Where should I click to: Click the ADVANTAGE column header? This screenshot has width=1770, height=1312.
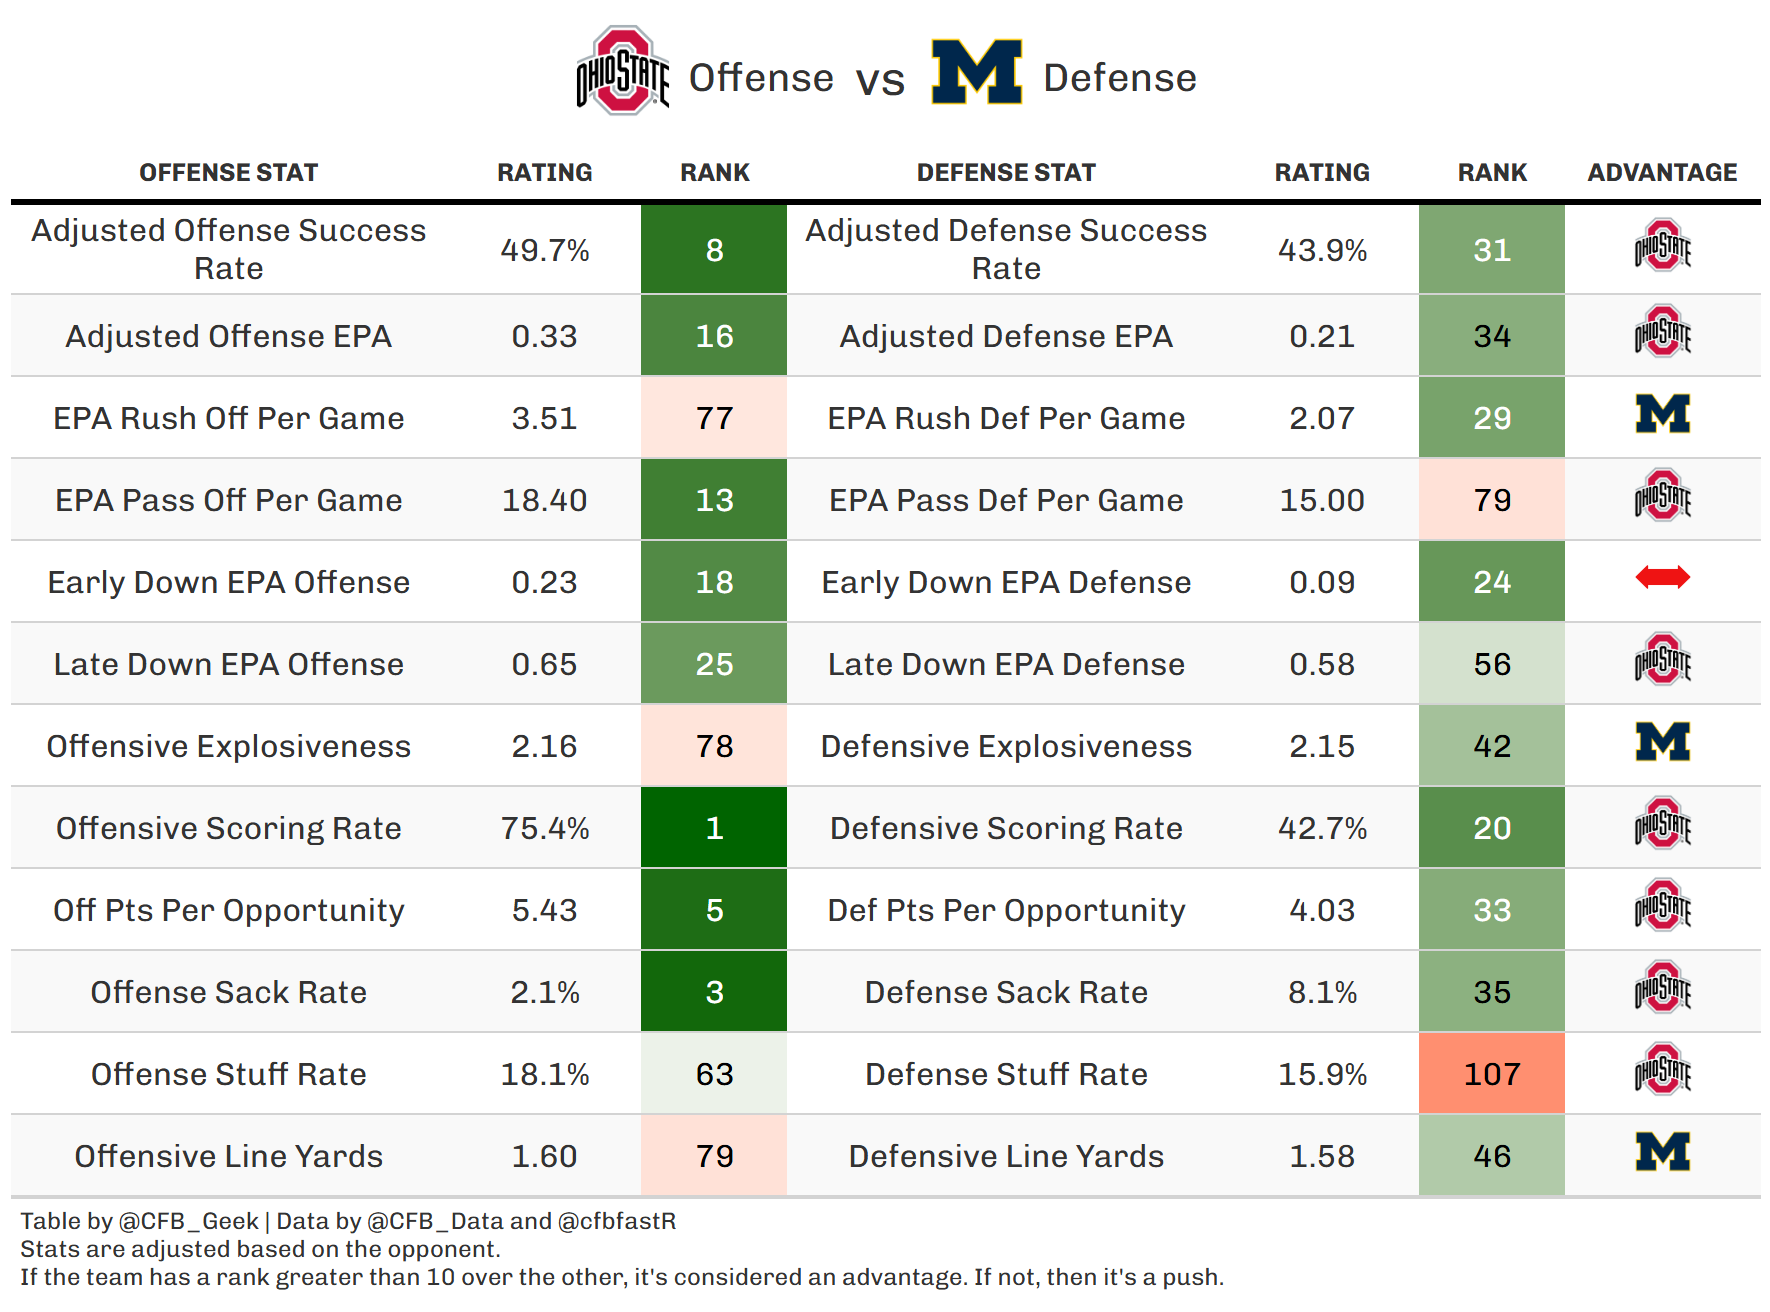[x=1662, y=173]
